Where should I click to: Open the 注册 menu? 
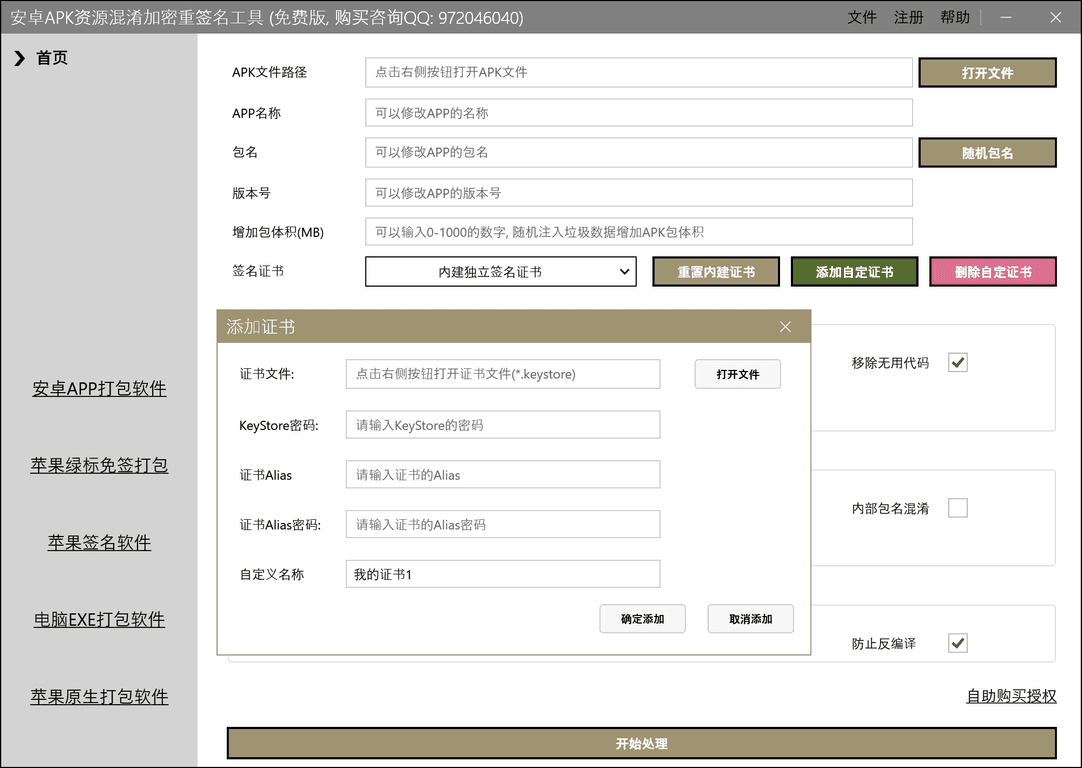(x=908, y=18)
